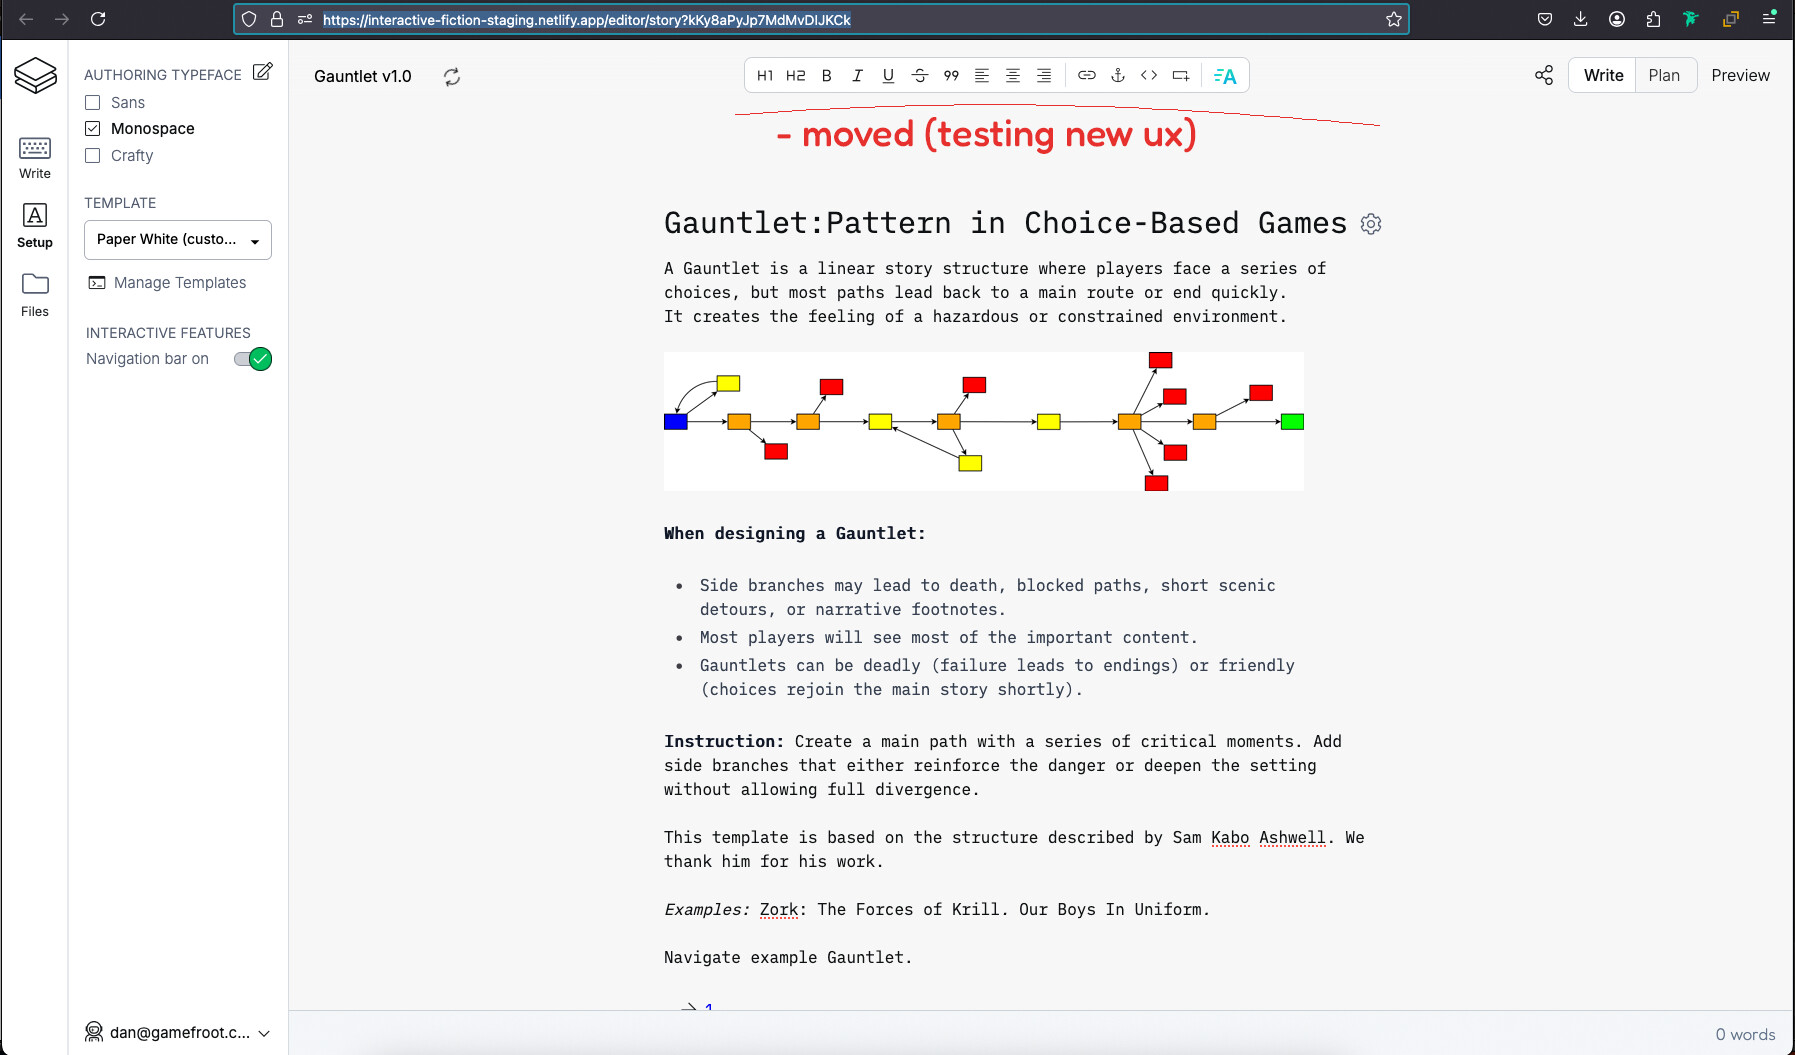The height and width of the screenshot is (1055, 1795).
Task: Enable the Sans typeface checkbox
Action: tap(93, 103)
